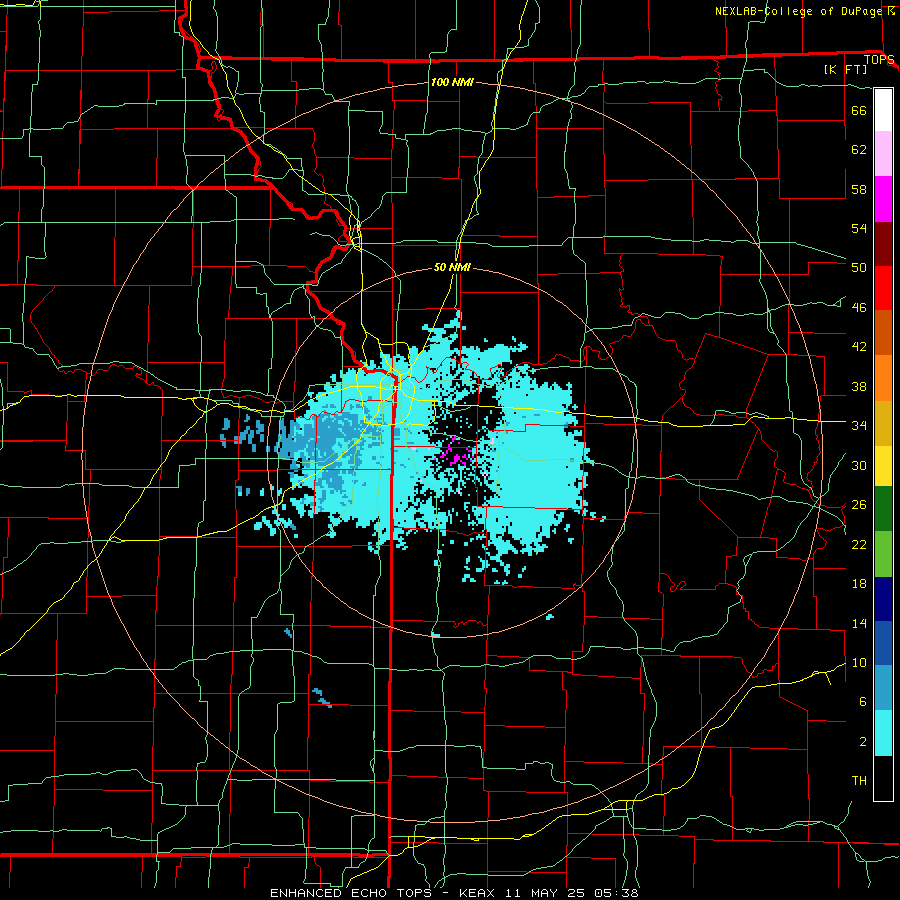
Task: Click the '05:38' timestamp in the caption
Action: coord(615,893)
